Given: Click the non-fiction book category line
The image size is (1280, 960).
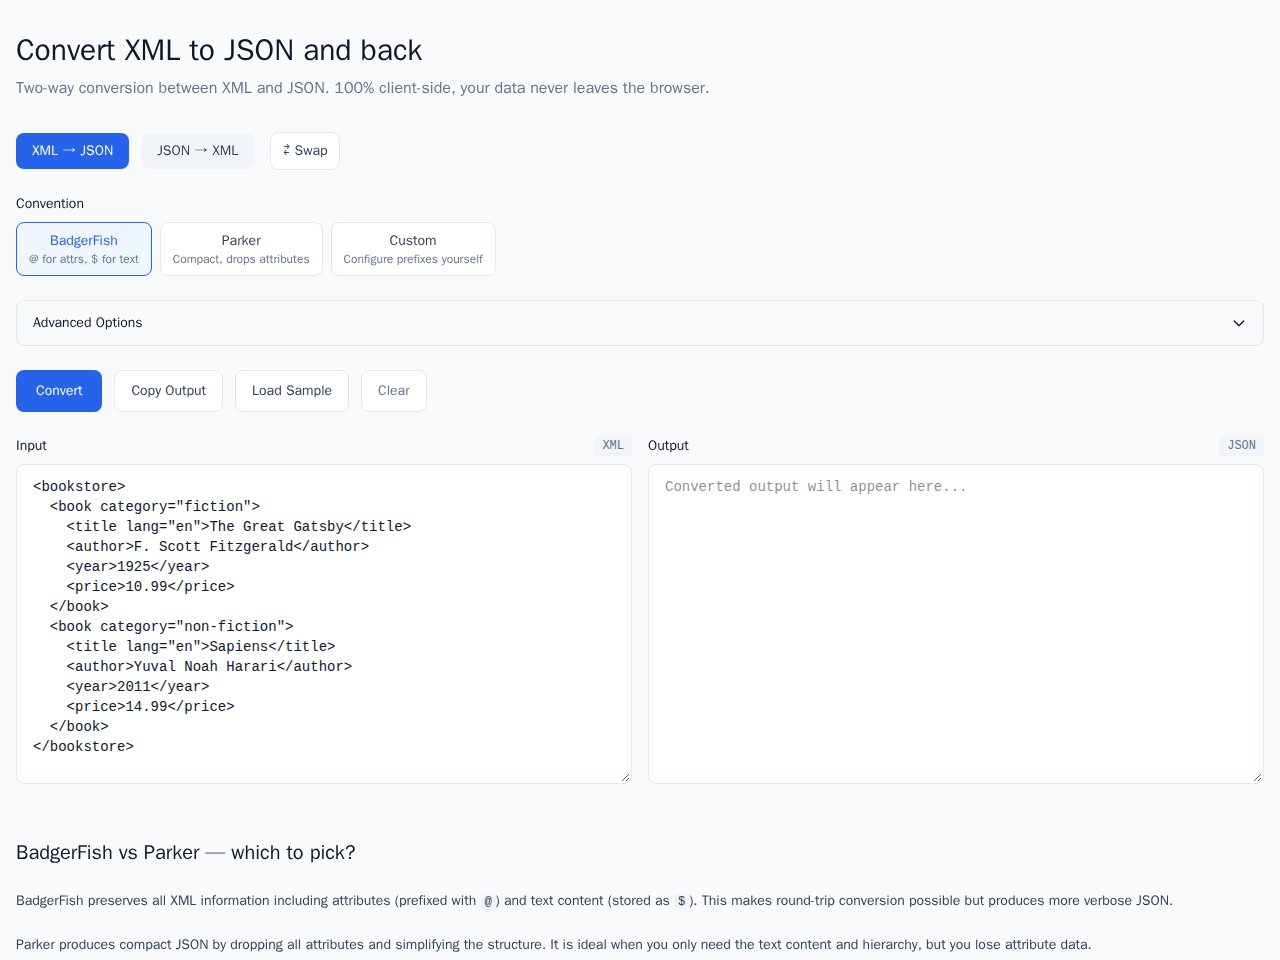Looking at the screenshot, I should click(x=171, y=626).
